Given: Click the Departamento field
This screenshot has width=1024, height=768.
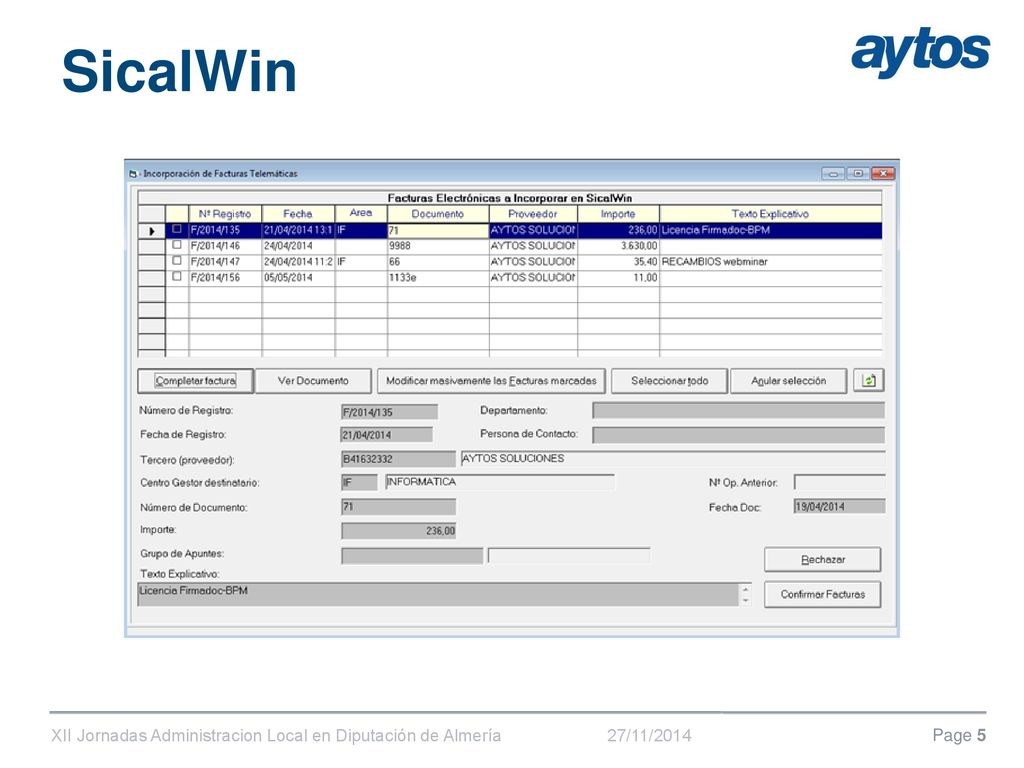Looking at the screenshot, I should click(x=739, y=410).
